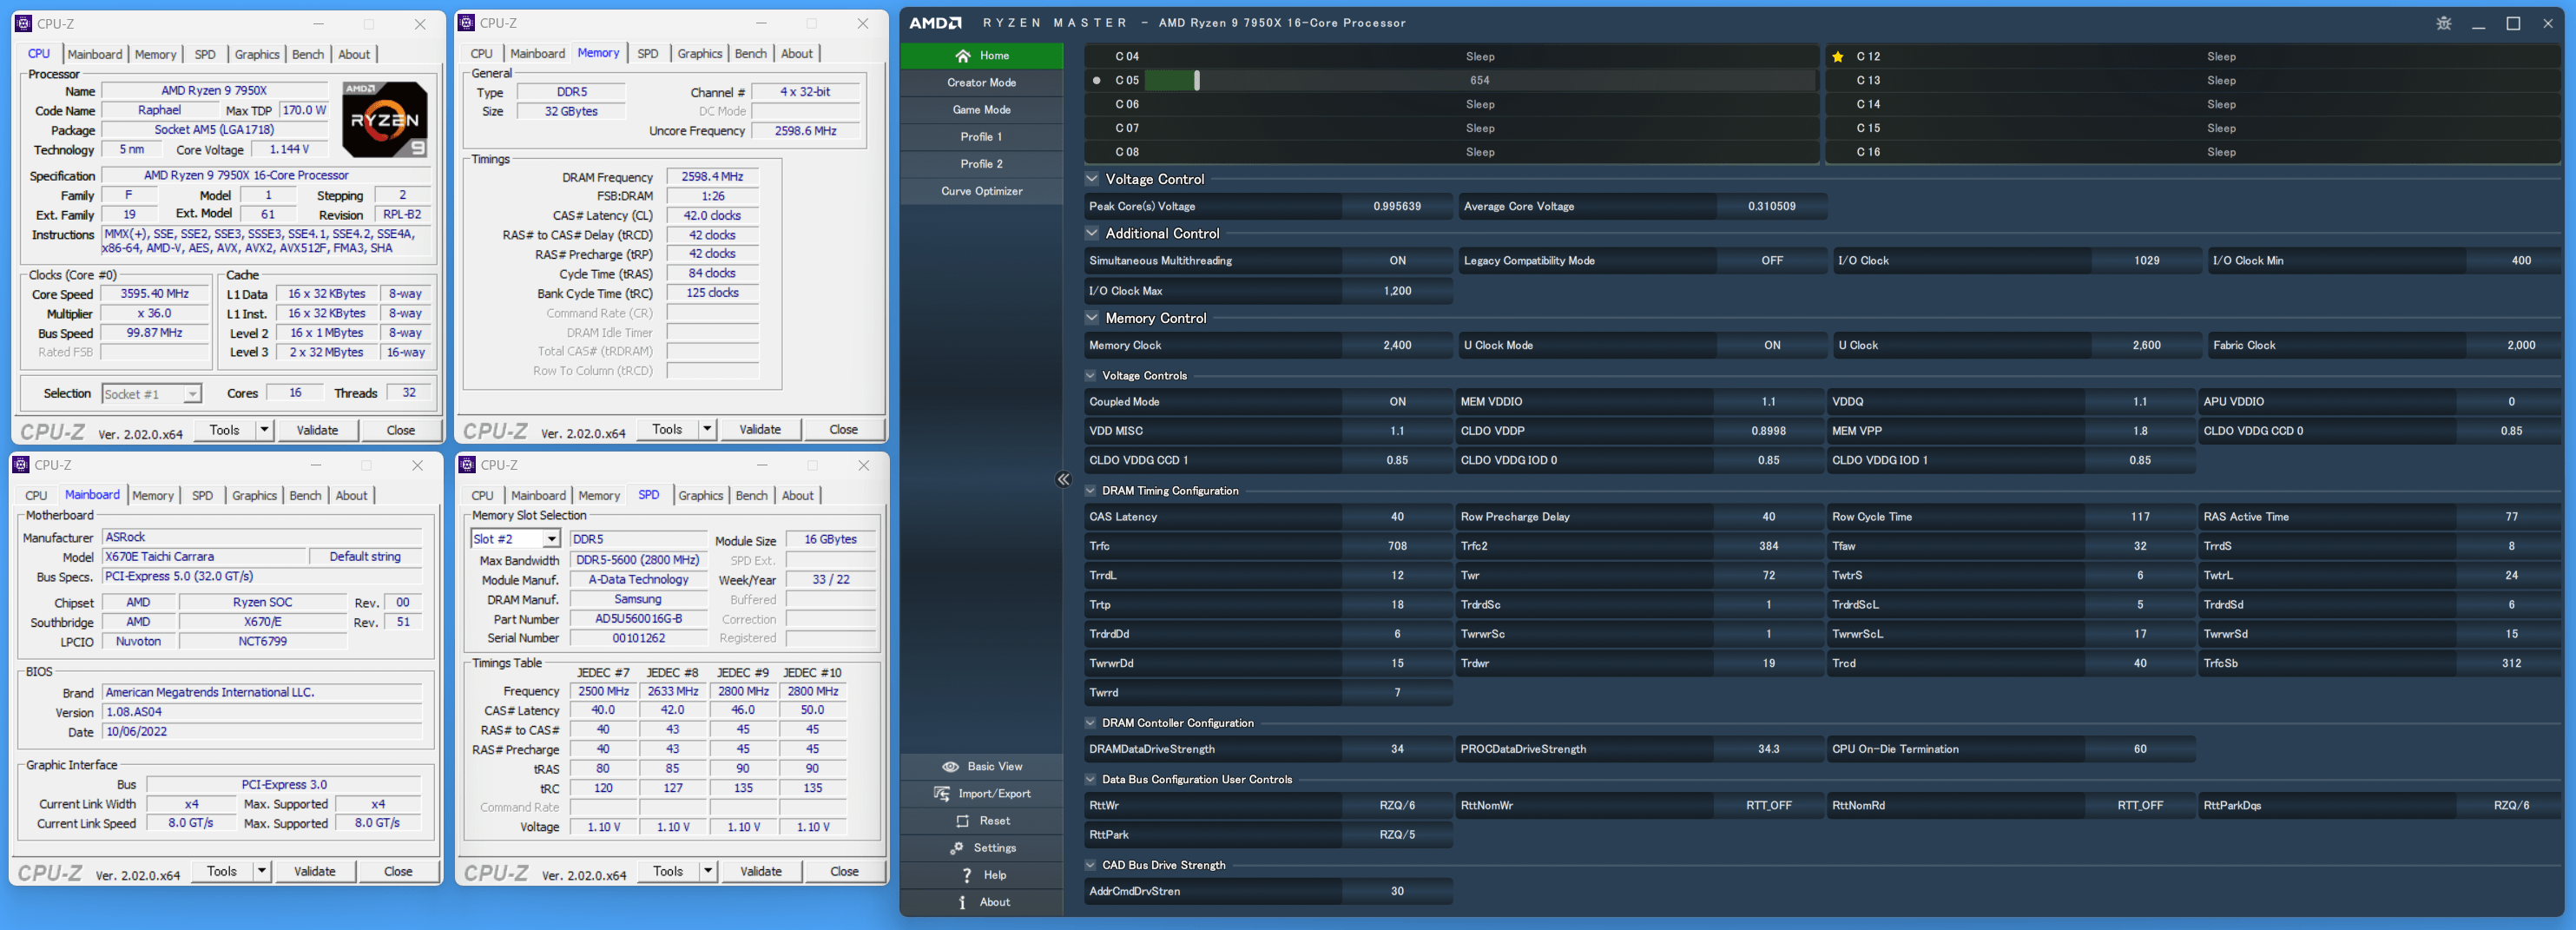Click the Basic View eye icon
Screen dimensions: 2576x930
pos(950,767)
